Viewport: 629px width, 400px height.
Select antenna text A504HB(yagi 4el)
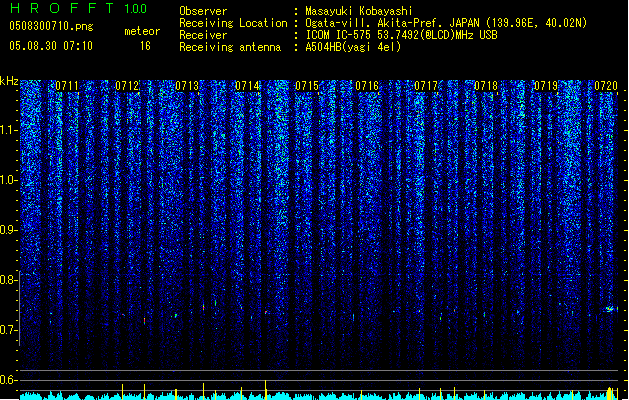[x=353, y=47]
